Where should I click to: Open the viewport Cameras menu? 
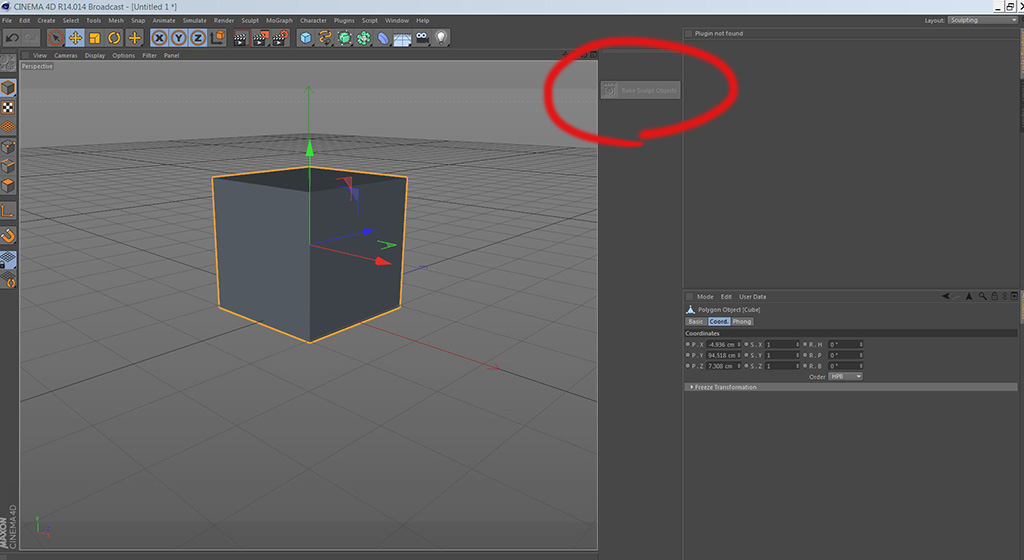tap(65, 55)
